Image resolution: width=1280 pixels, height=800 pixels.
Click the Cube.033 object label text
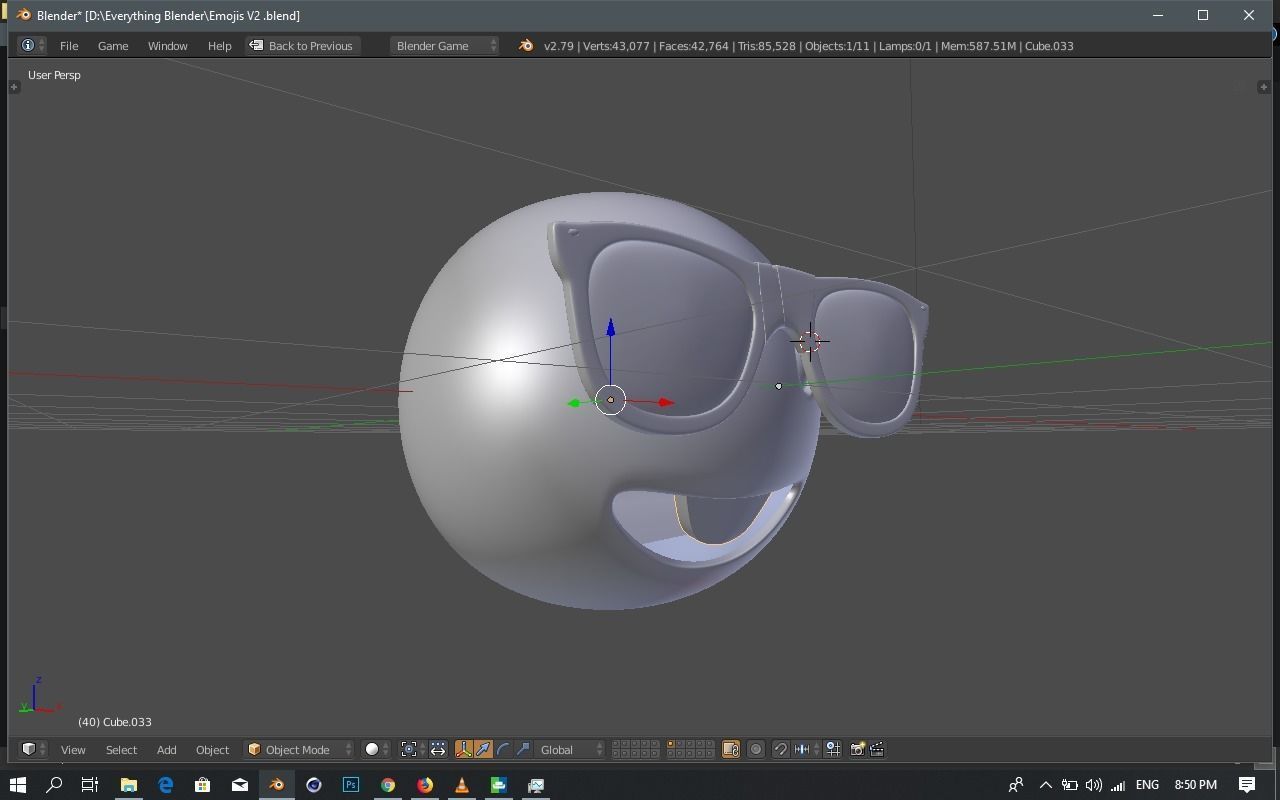[115, 722]
